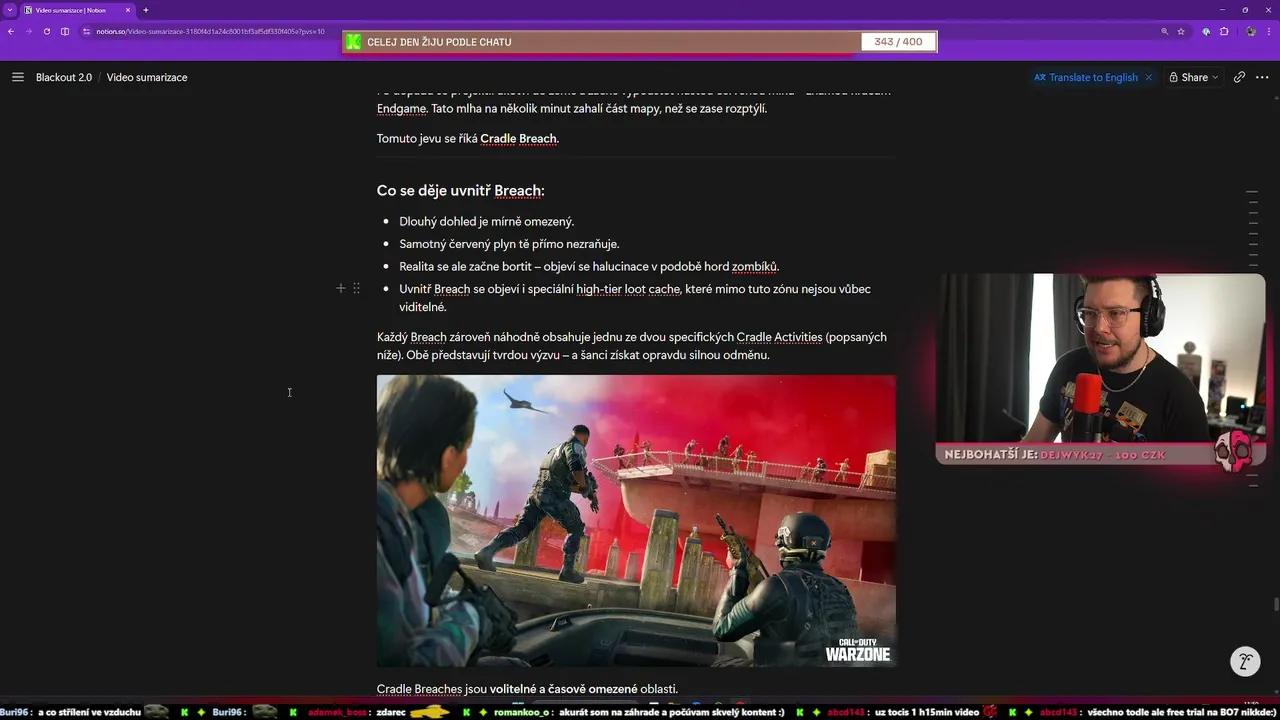The width and height of the screenshot is (1280, 720).
Task: Open a new browser tab
Action: (146, 10)
